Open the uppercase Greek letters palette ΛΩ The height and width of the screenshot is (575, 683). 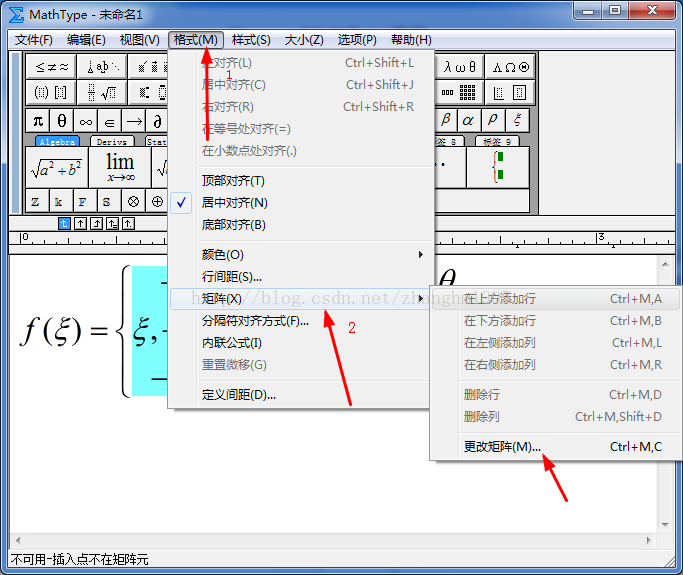(x=510, y=67)
